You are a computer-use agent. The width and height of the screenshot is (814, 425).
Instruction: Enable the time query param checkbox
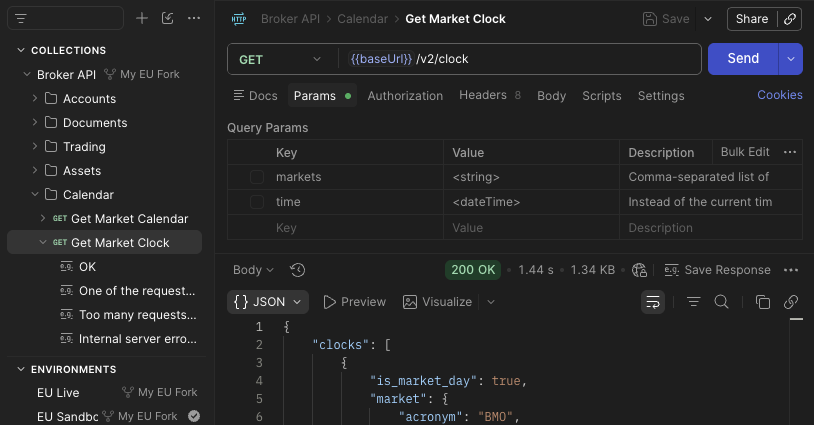[257, 202]
